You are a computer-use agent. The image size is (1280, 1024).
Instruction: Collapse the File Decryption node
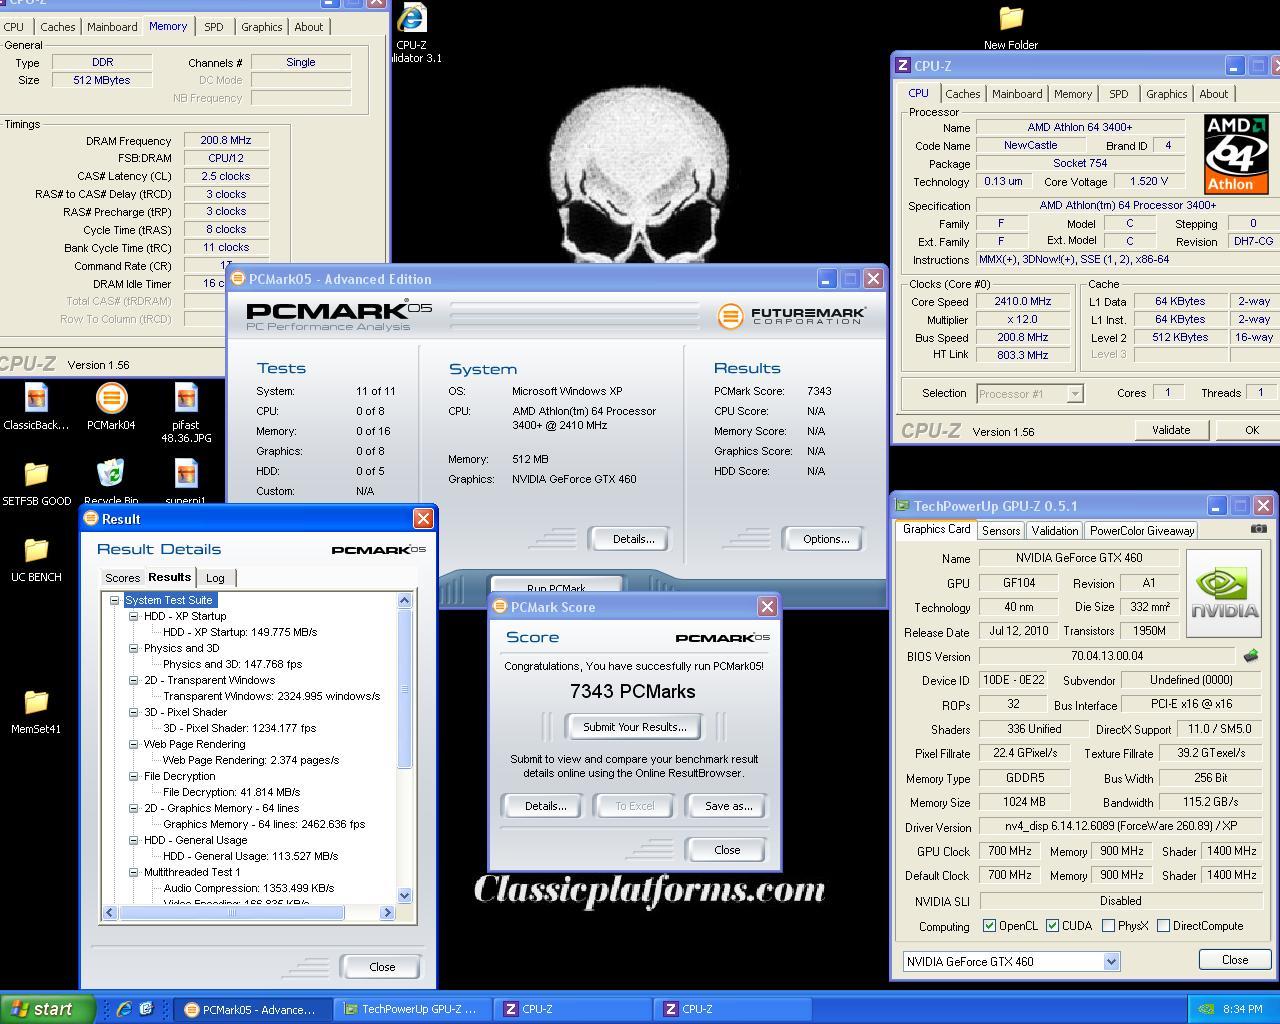pos(133,776)
